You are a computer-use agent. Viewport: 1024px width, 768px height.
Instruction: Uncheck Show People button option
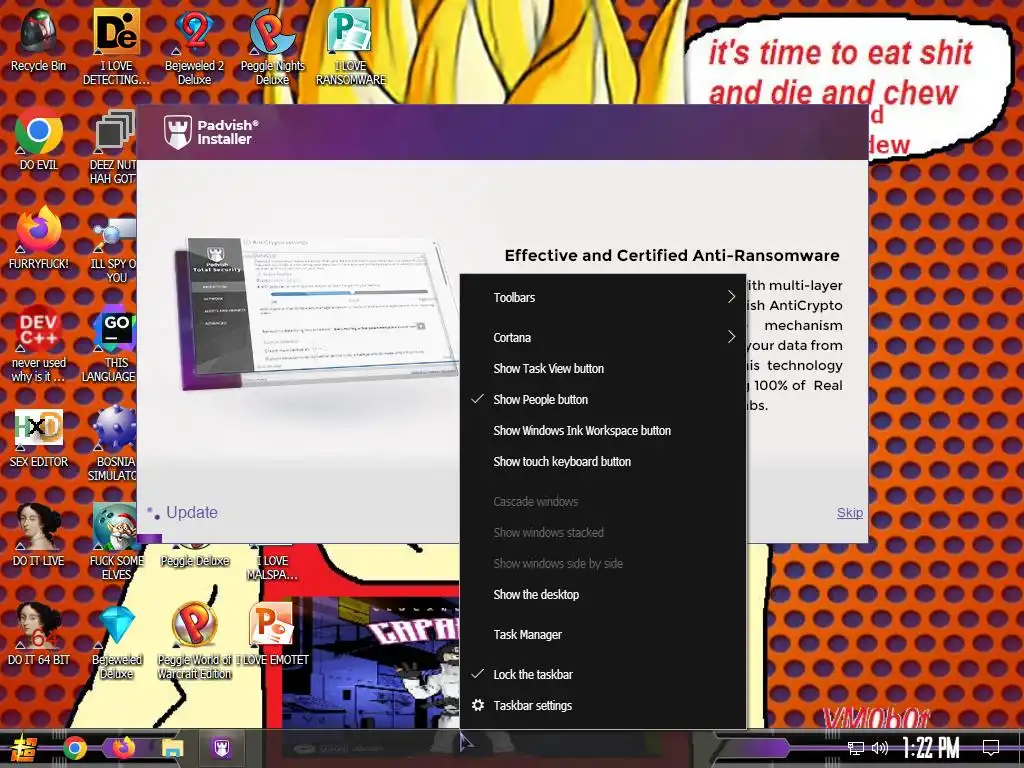coord(603,400)
